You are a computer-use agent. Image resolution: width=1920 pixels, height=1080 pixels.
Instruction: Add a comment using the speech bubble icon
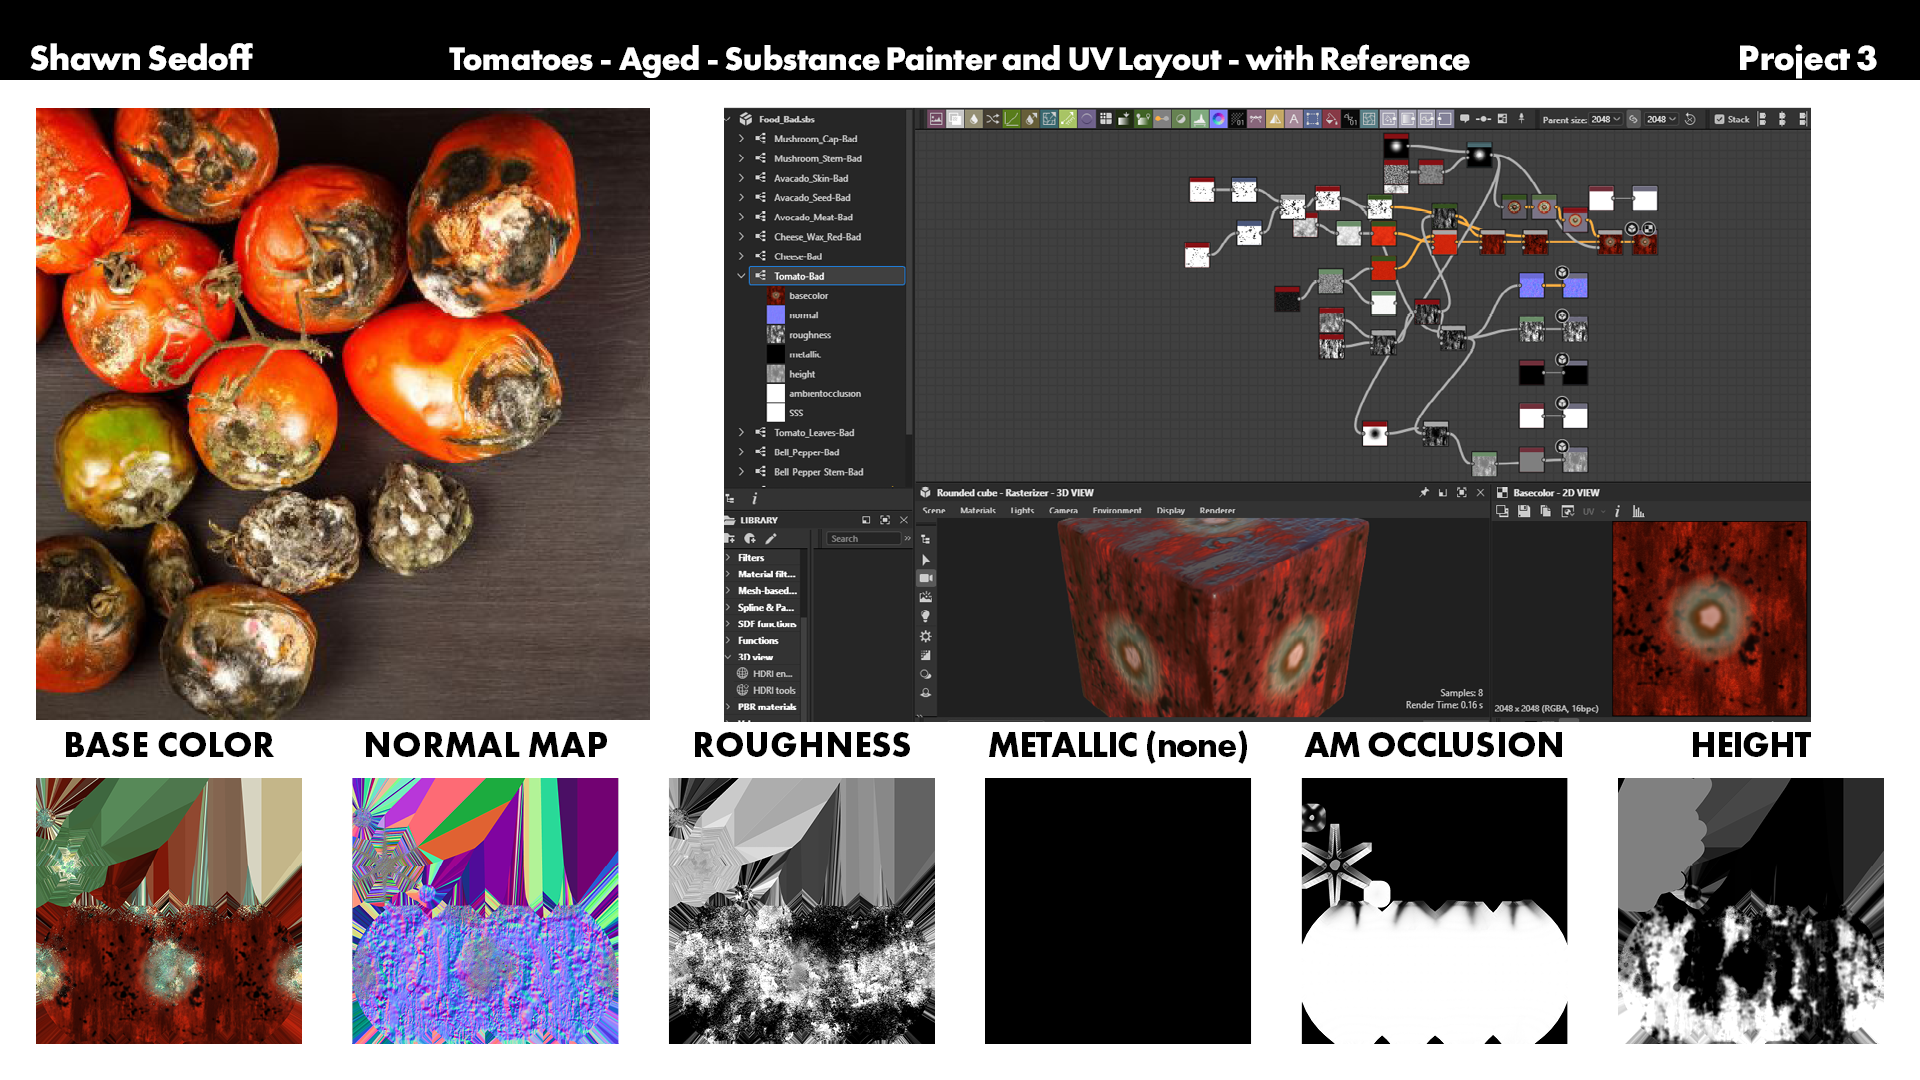pos(1465,118)
